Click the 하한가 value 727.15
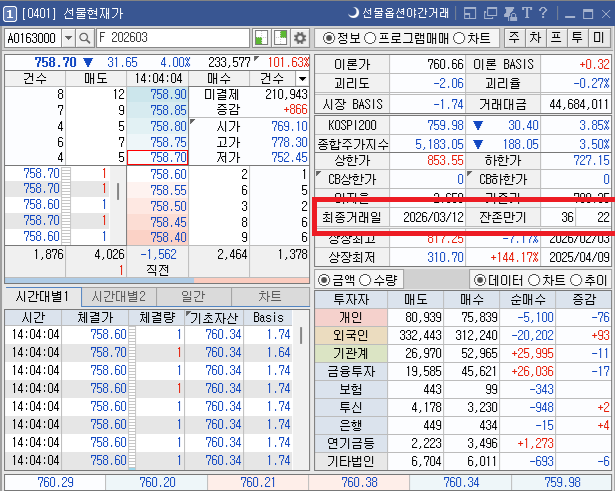 point(591,160)
